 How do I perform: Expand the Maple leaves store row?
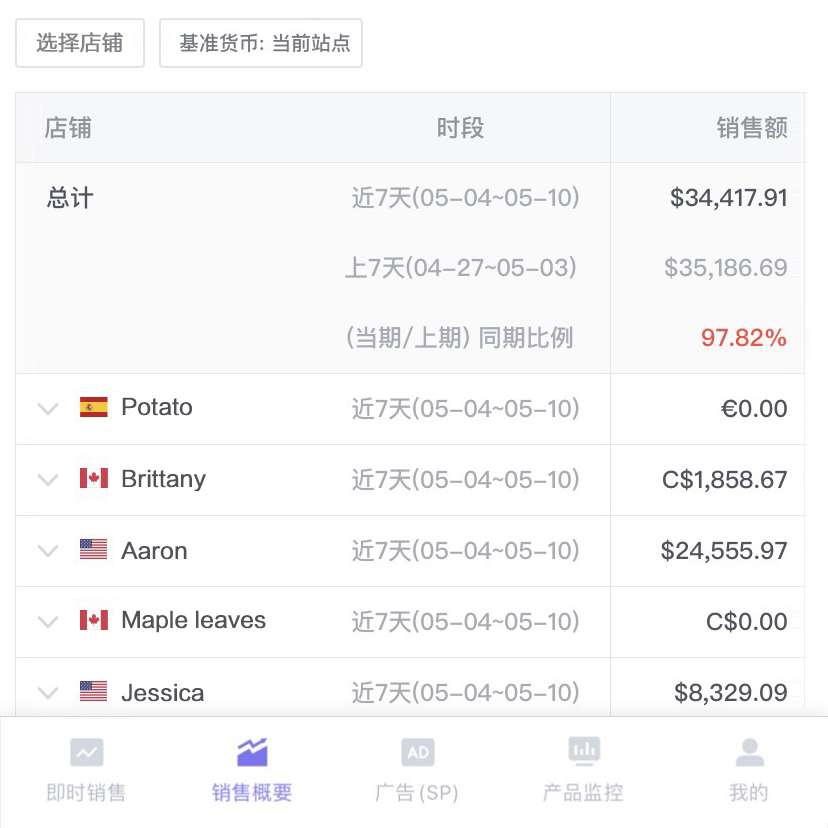click(48, 621)
